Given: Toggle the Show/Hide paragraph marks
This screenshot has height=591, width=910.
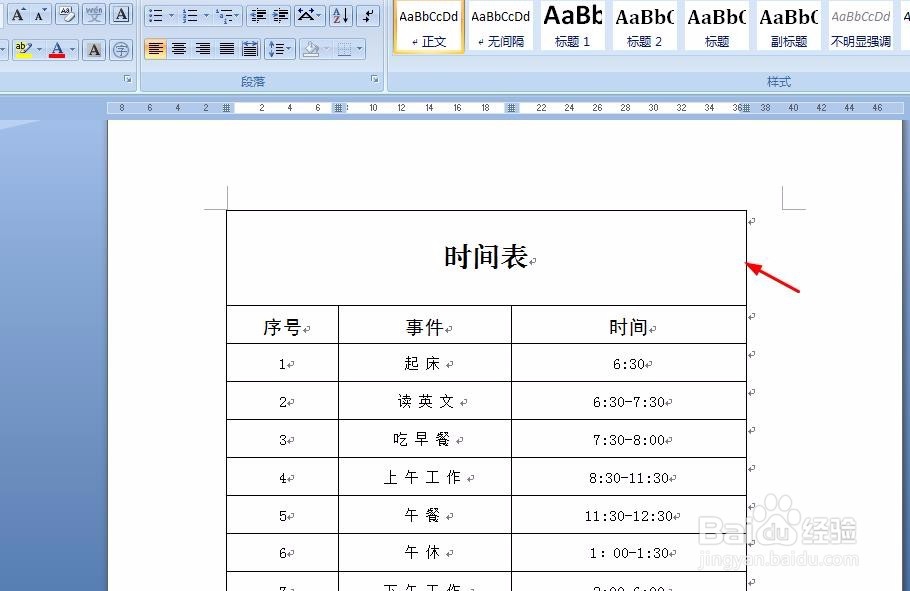Looking at the screenshot, I should click(x=369, y=15).
